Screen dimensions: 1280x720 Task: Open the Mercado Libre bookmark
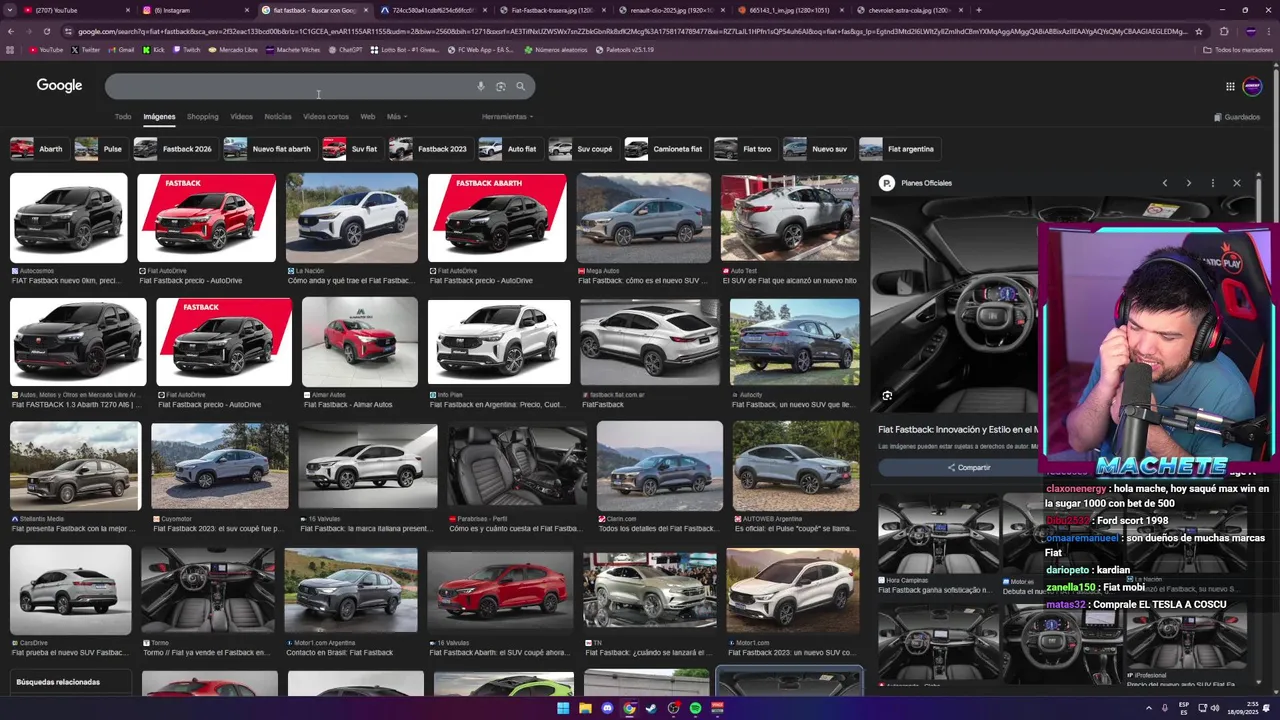233,49
